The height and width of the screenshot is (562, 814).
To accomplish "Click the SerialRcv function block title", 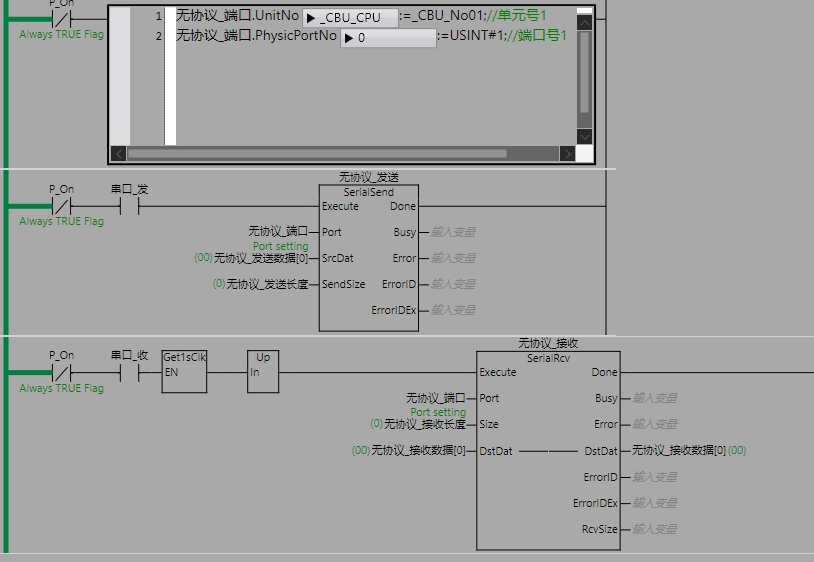I will coord(548,358).
